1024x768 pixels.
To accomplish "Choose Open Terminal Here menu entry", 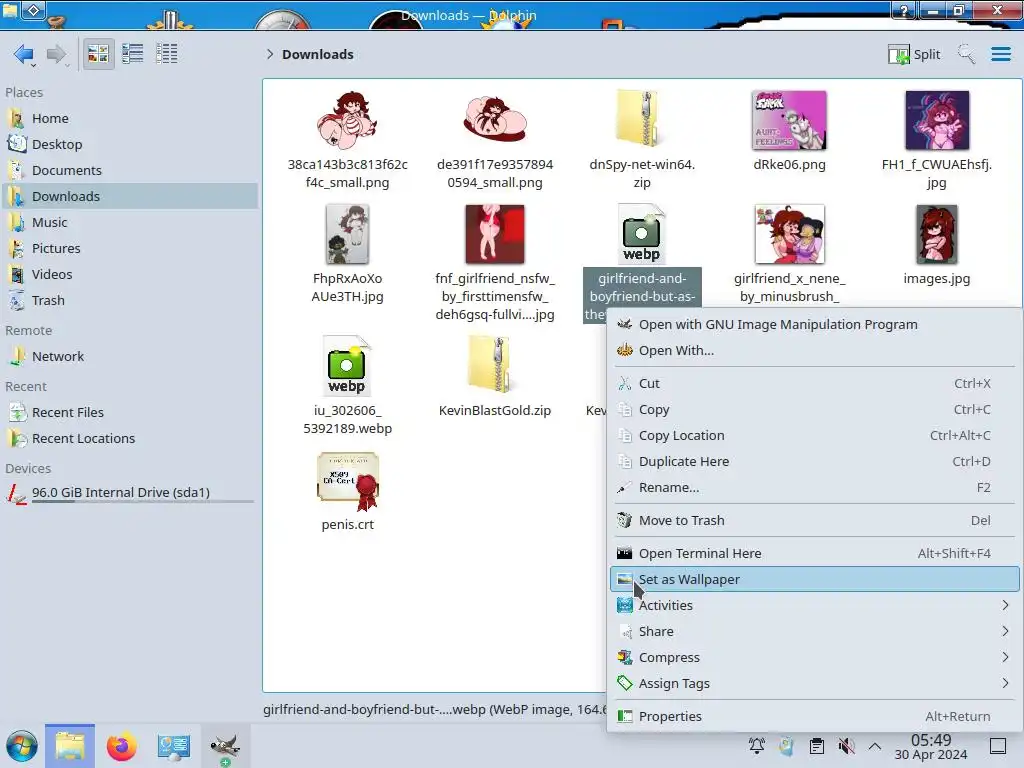I will pos(814,554).
